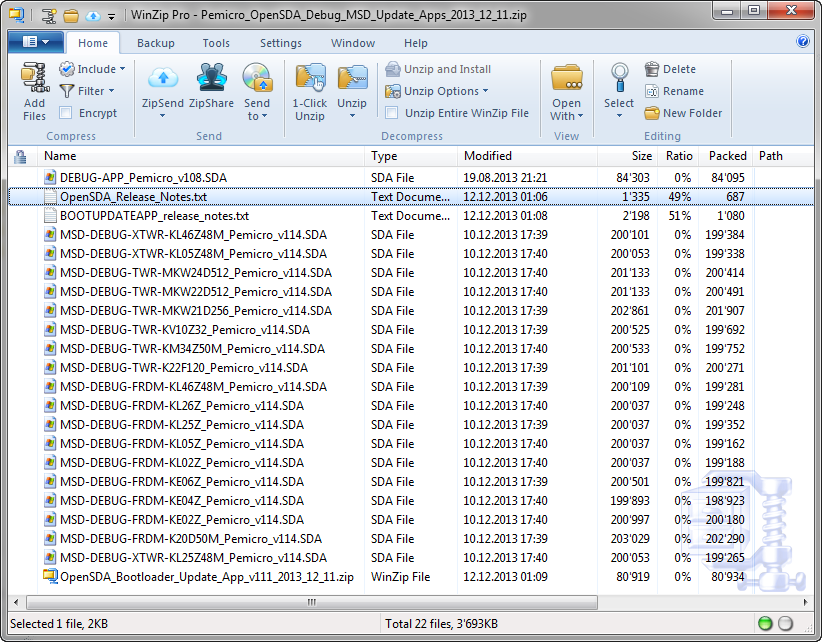822x642 pixels.
Task: Click the New Folder button
Action: [683, 113]
